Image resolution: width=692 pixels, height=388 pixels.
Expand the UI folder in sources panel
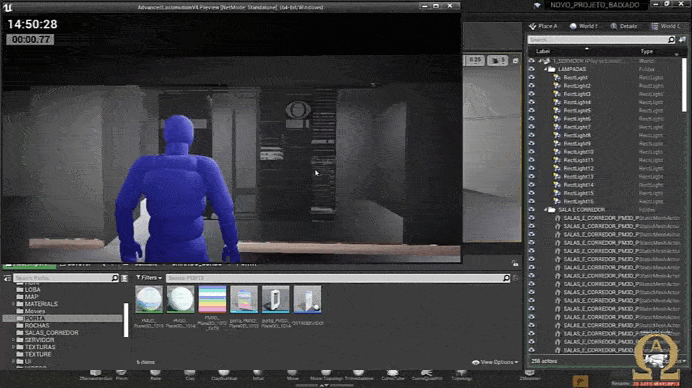pos(13,361)
